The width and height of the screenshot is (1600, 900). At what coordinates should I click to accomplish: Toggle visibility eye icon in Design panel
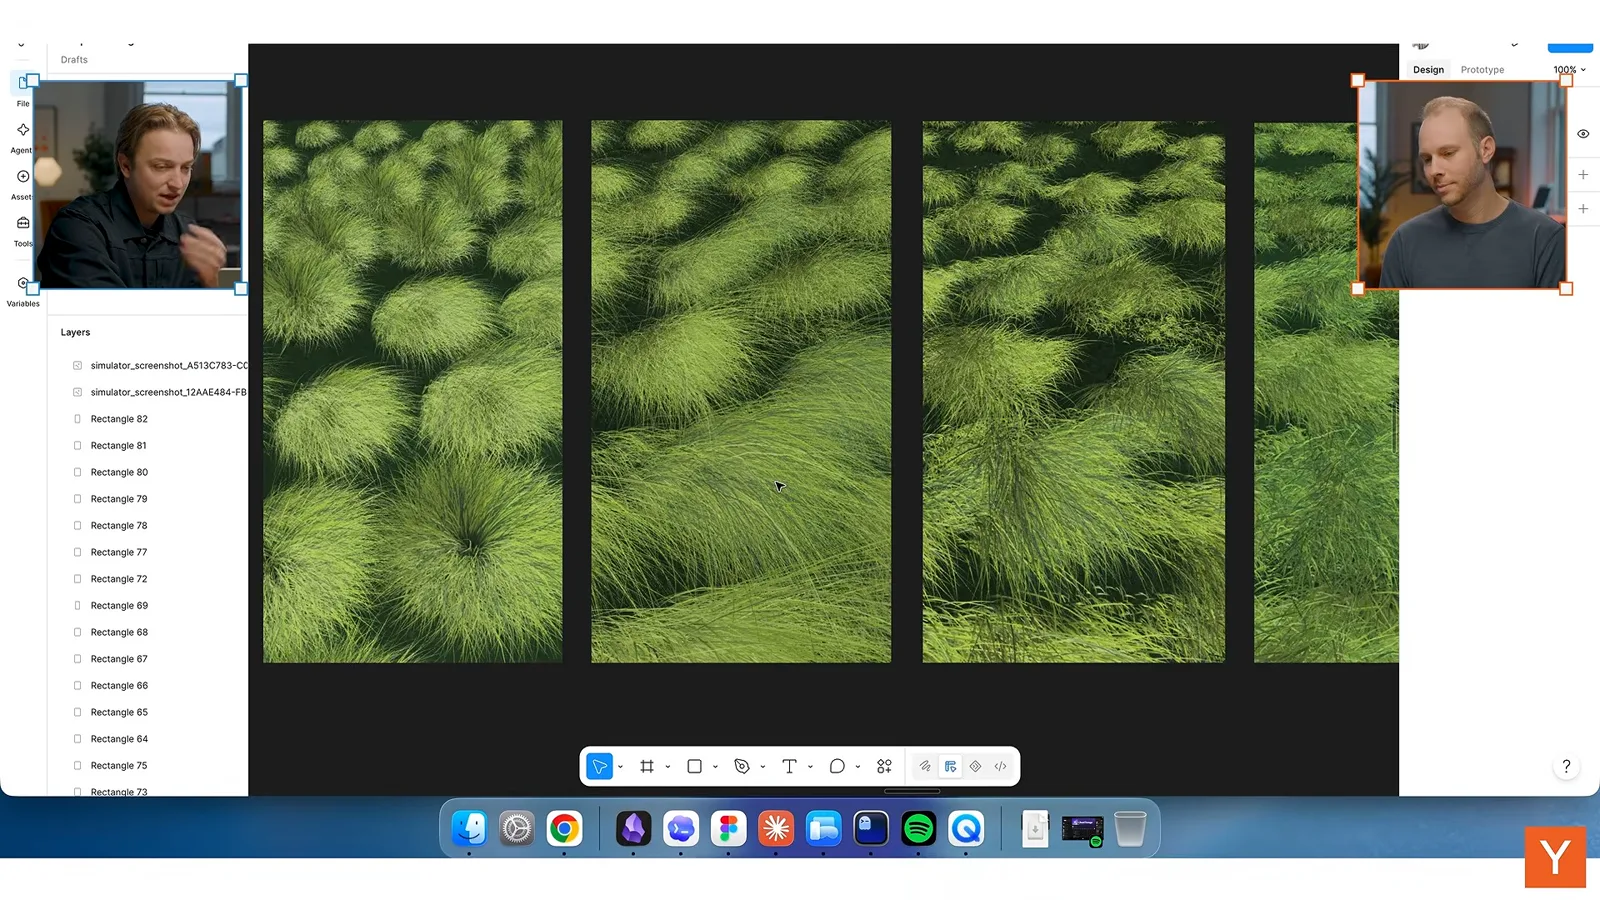tap(1583, 134)
